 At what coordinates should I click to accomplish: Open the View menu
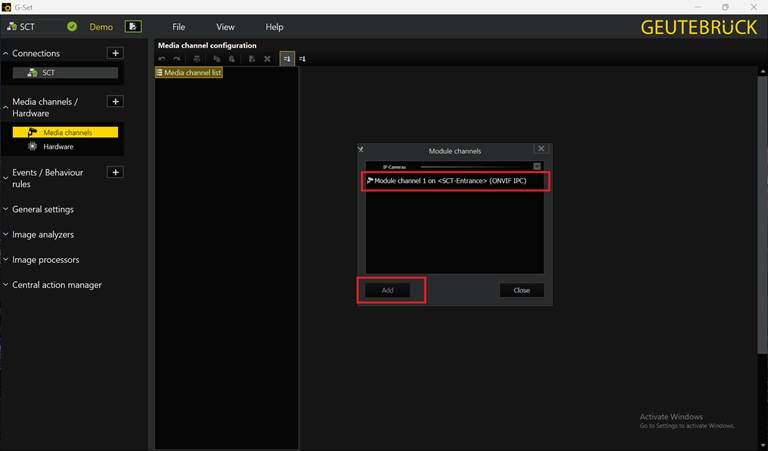coord(225,27)
